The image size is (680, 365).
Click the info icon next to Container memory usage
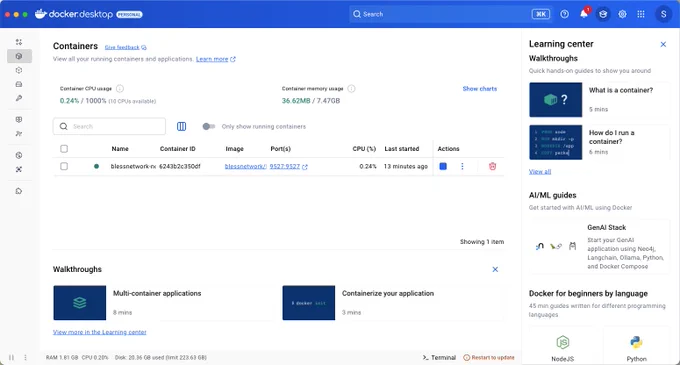coord(351,88)
